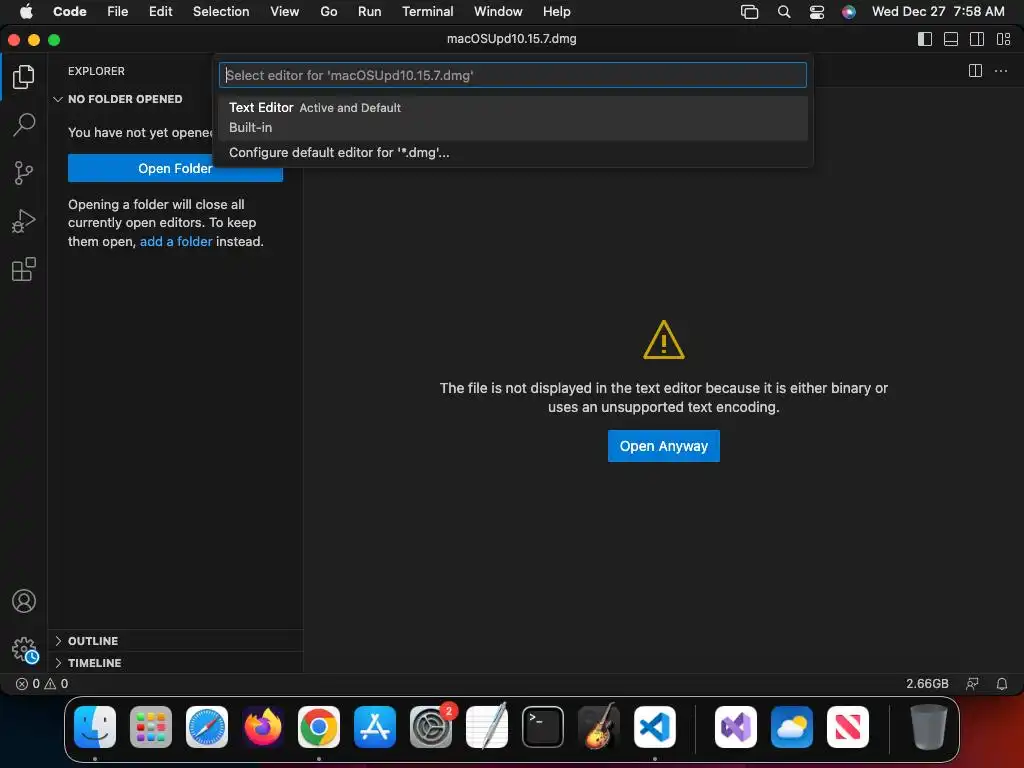
Task: Click the Open Folder button
Action: (x=175, y=168)
